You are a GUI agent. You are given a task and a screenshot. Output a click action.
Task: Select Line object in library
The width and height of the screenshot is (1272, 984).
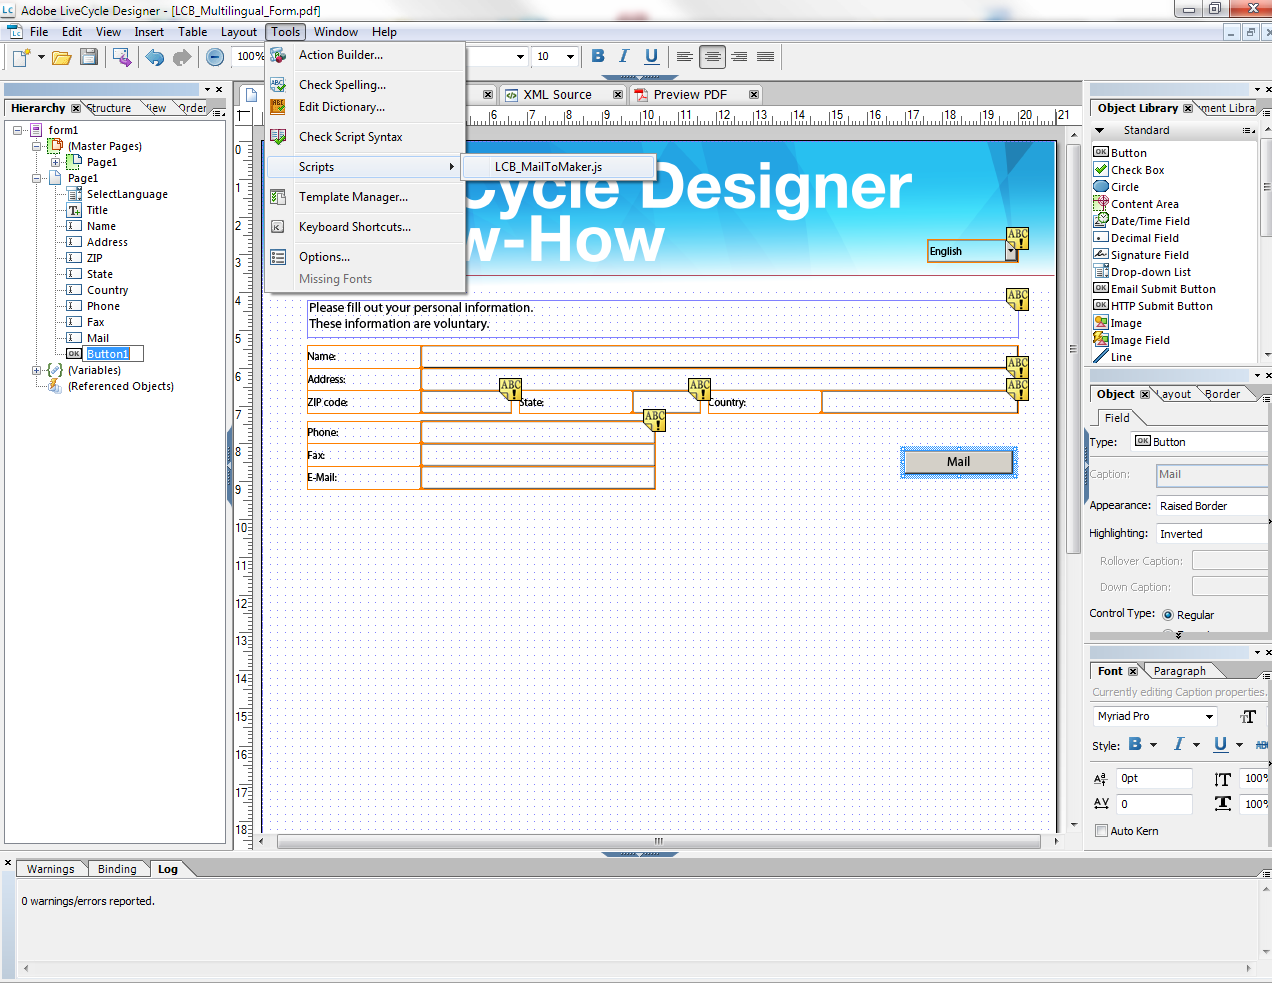[x=1121, y=357]
